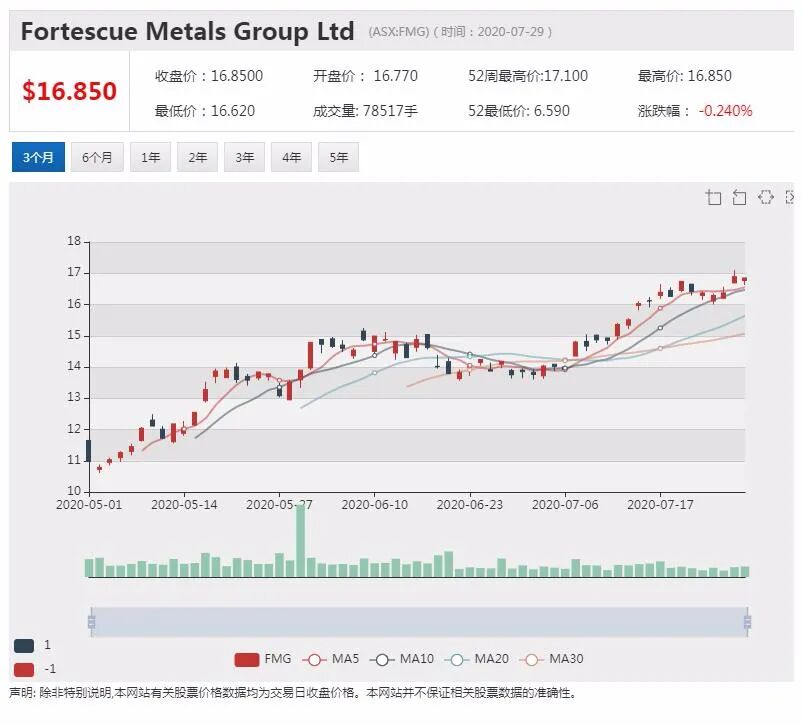The height and width of the screenshot is (724, 803).
Task: Click the right data zoom slider handle
Action: 748,622
